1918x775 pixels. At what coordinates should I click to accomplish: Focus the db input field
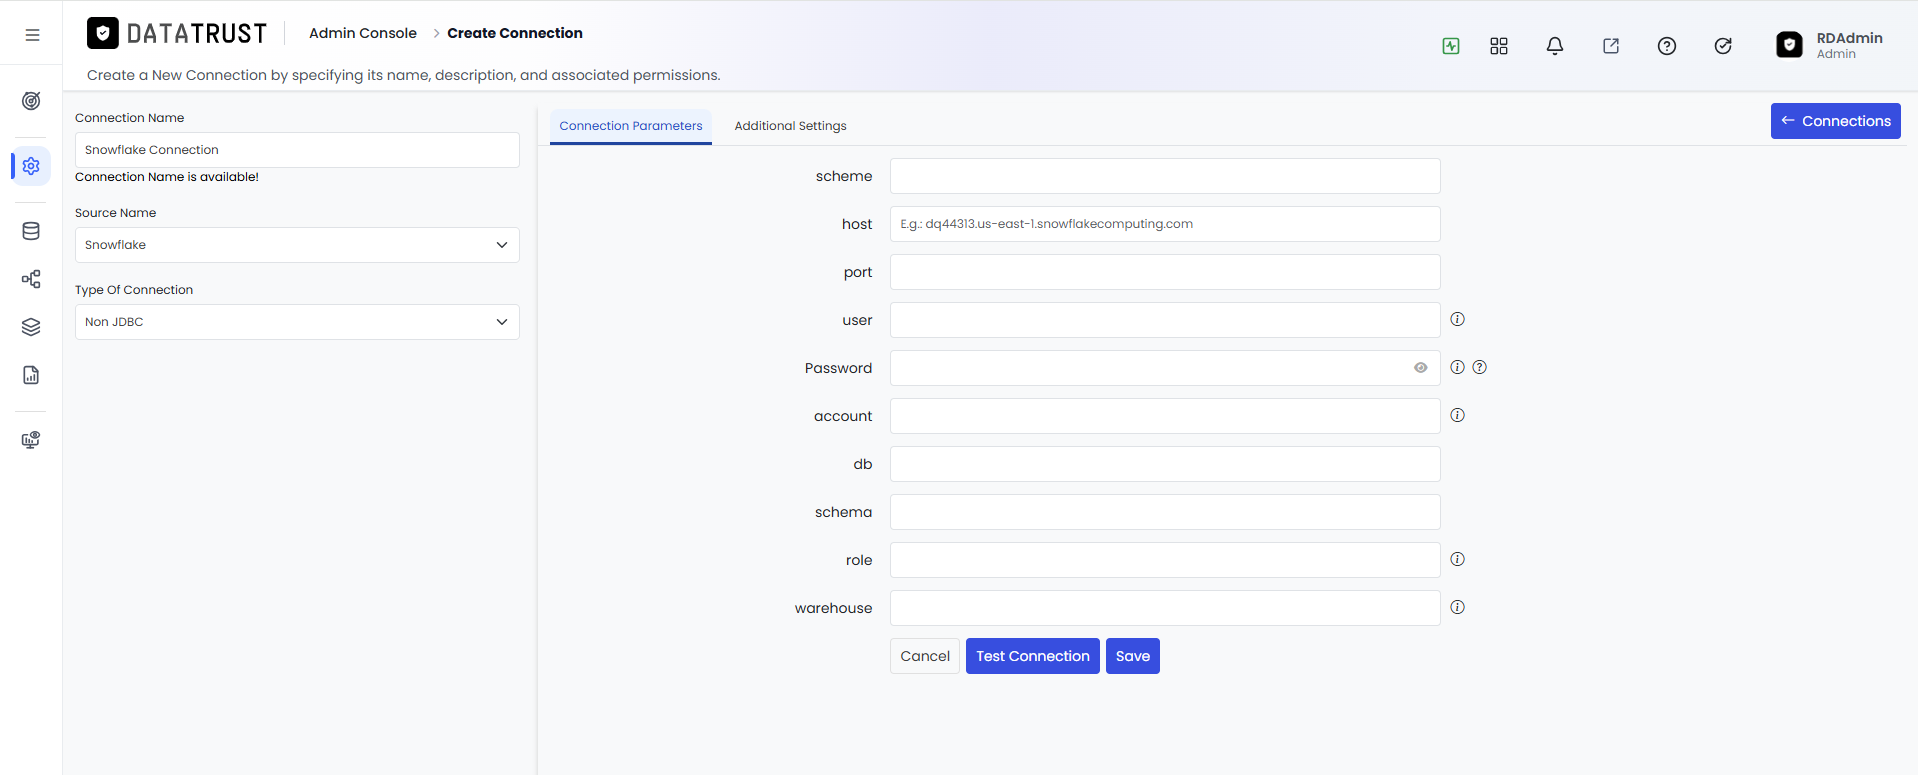point(1165,464)
